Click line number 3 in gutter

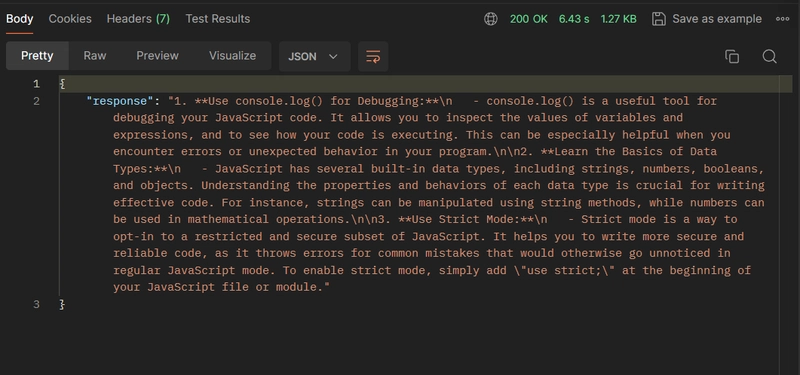[x=36, y=305]
